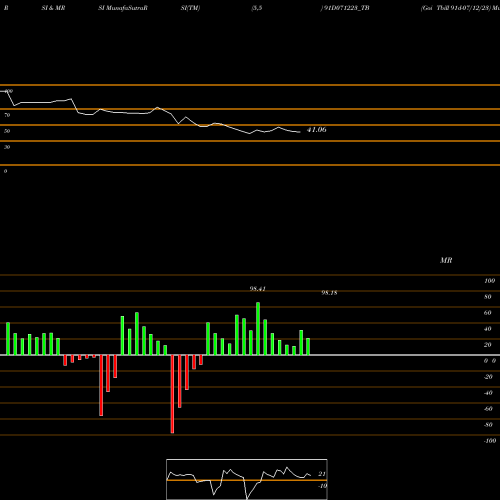
Task: Click the -20 axis label in MR panel
Action: pos(488,377)
